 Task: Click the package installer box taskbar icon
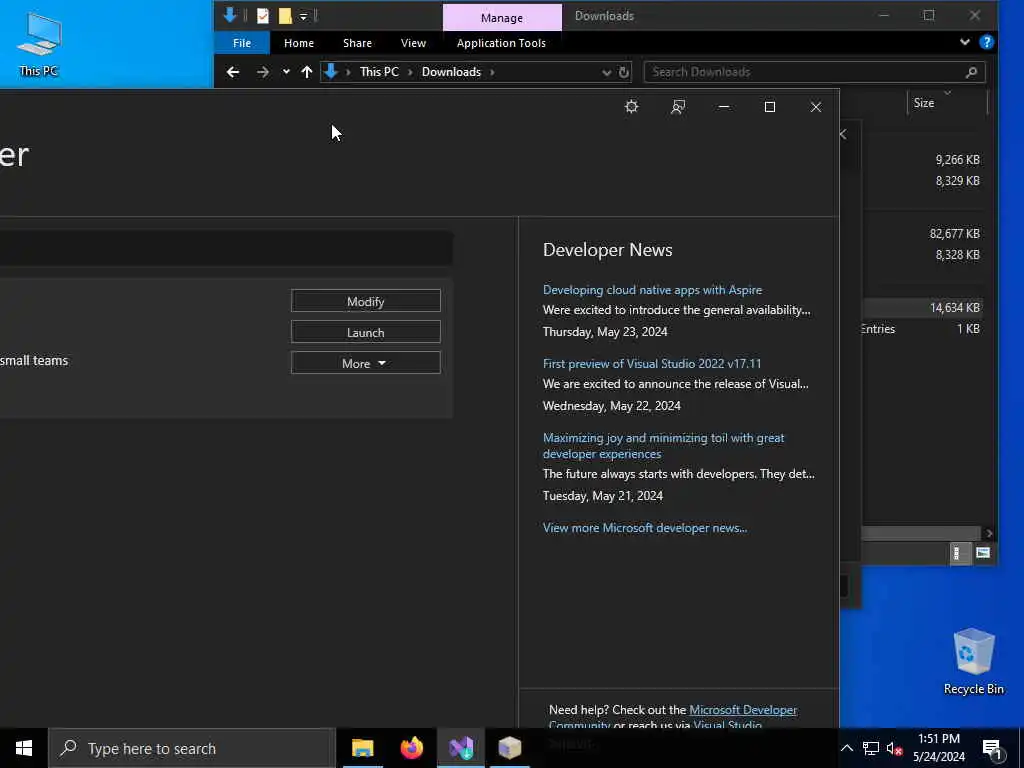509,748
